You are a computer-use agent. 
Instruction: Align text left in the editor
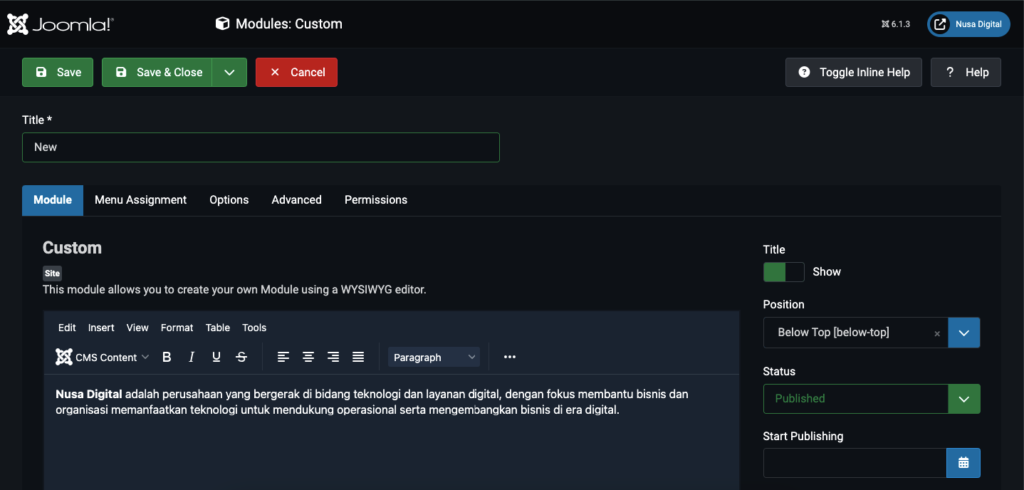point(283,357)
